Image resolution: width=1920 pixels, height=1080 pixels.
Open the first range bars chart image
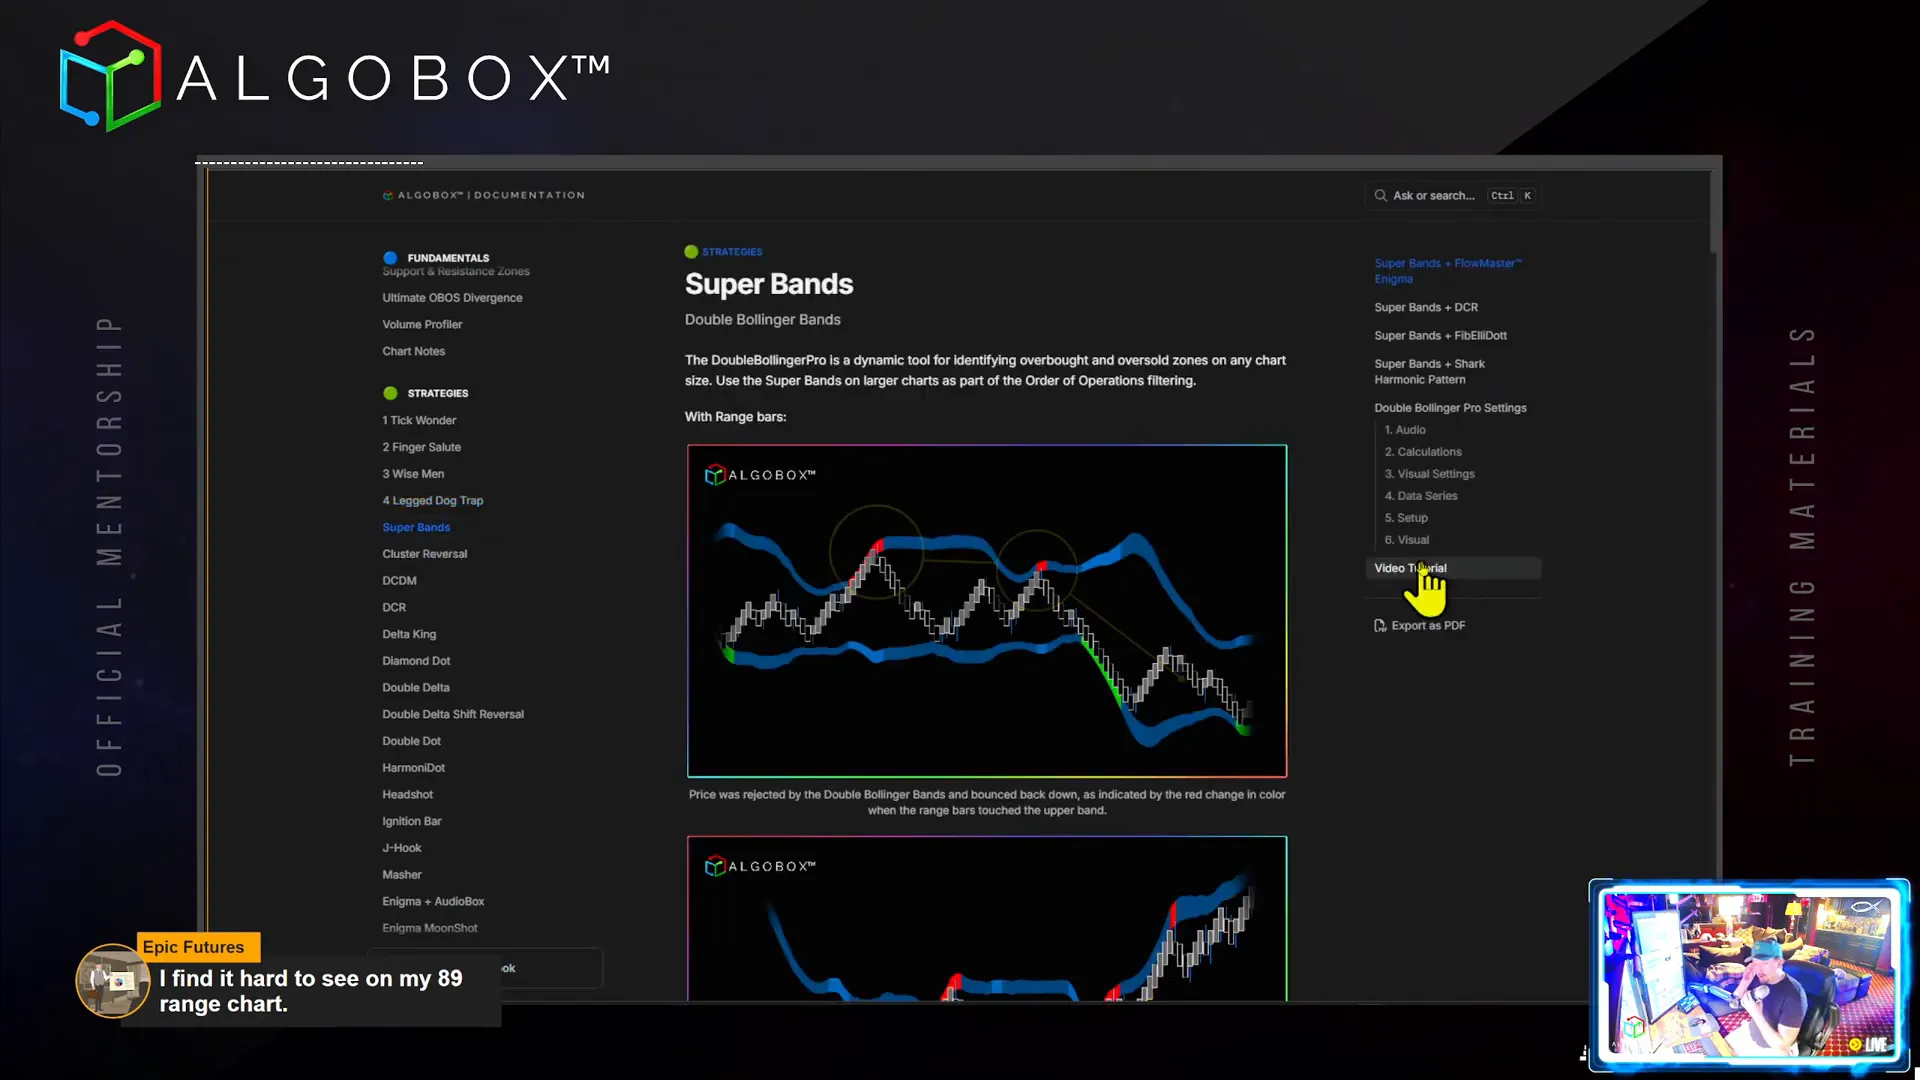pos(987,611)
